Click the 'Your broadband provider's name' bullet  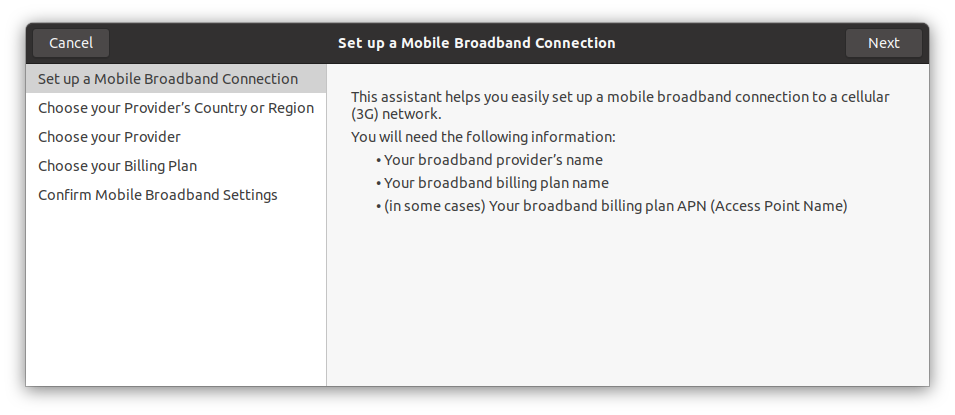tap(493, 160)
